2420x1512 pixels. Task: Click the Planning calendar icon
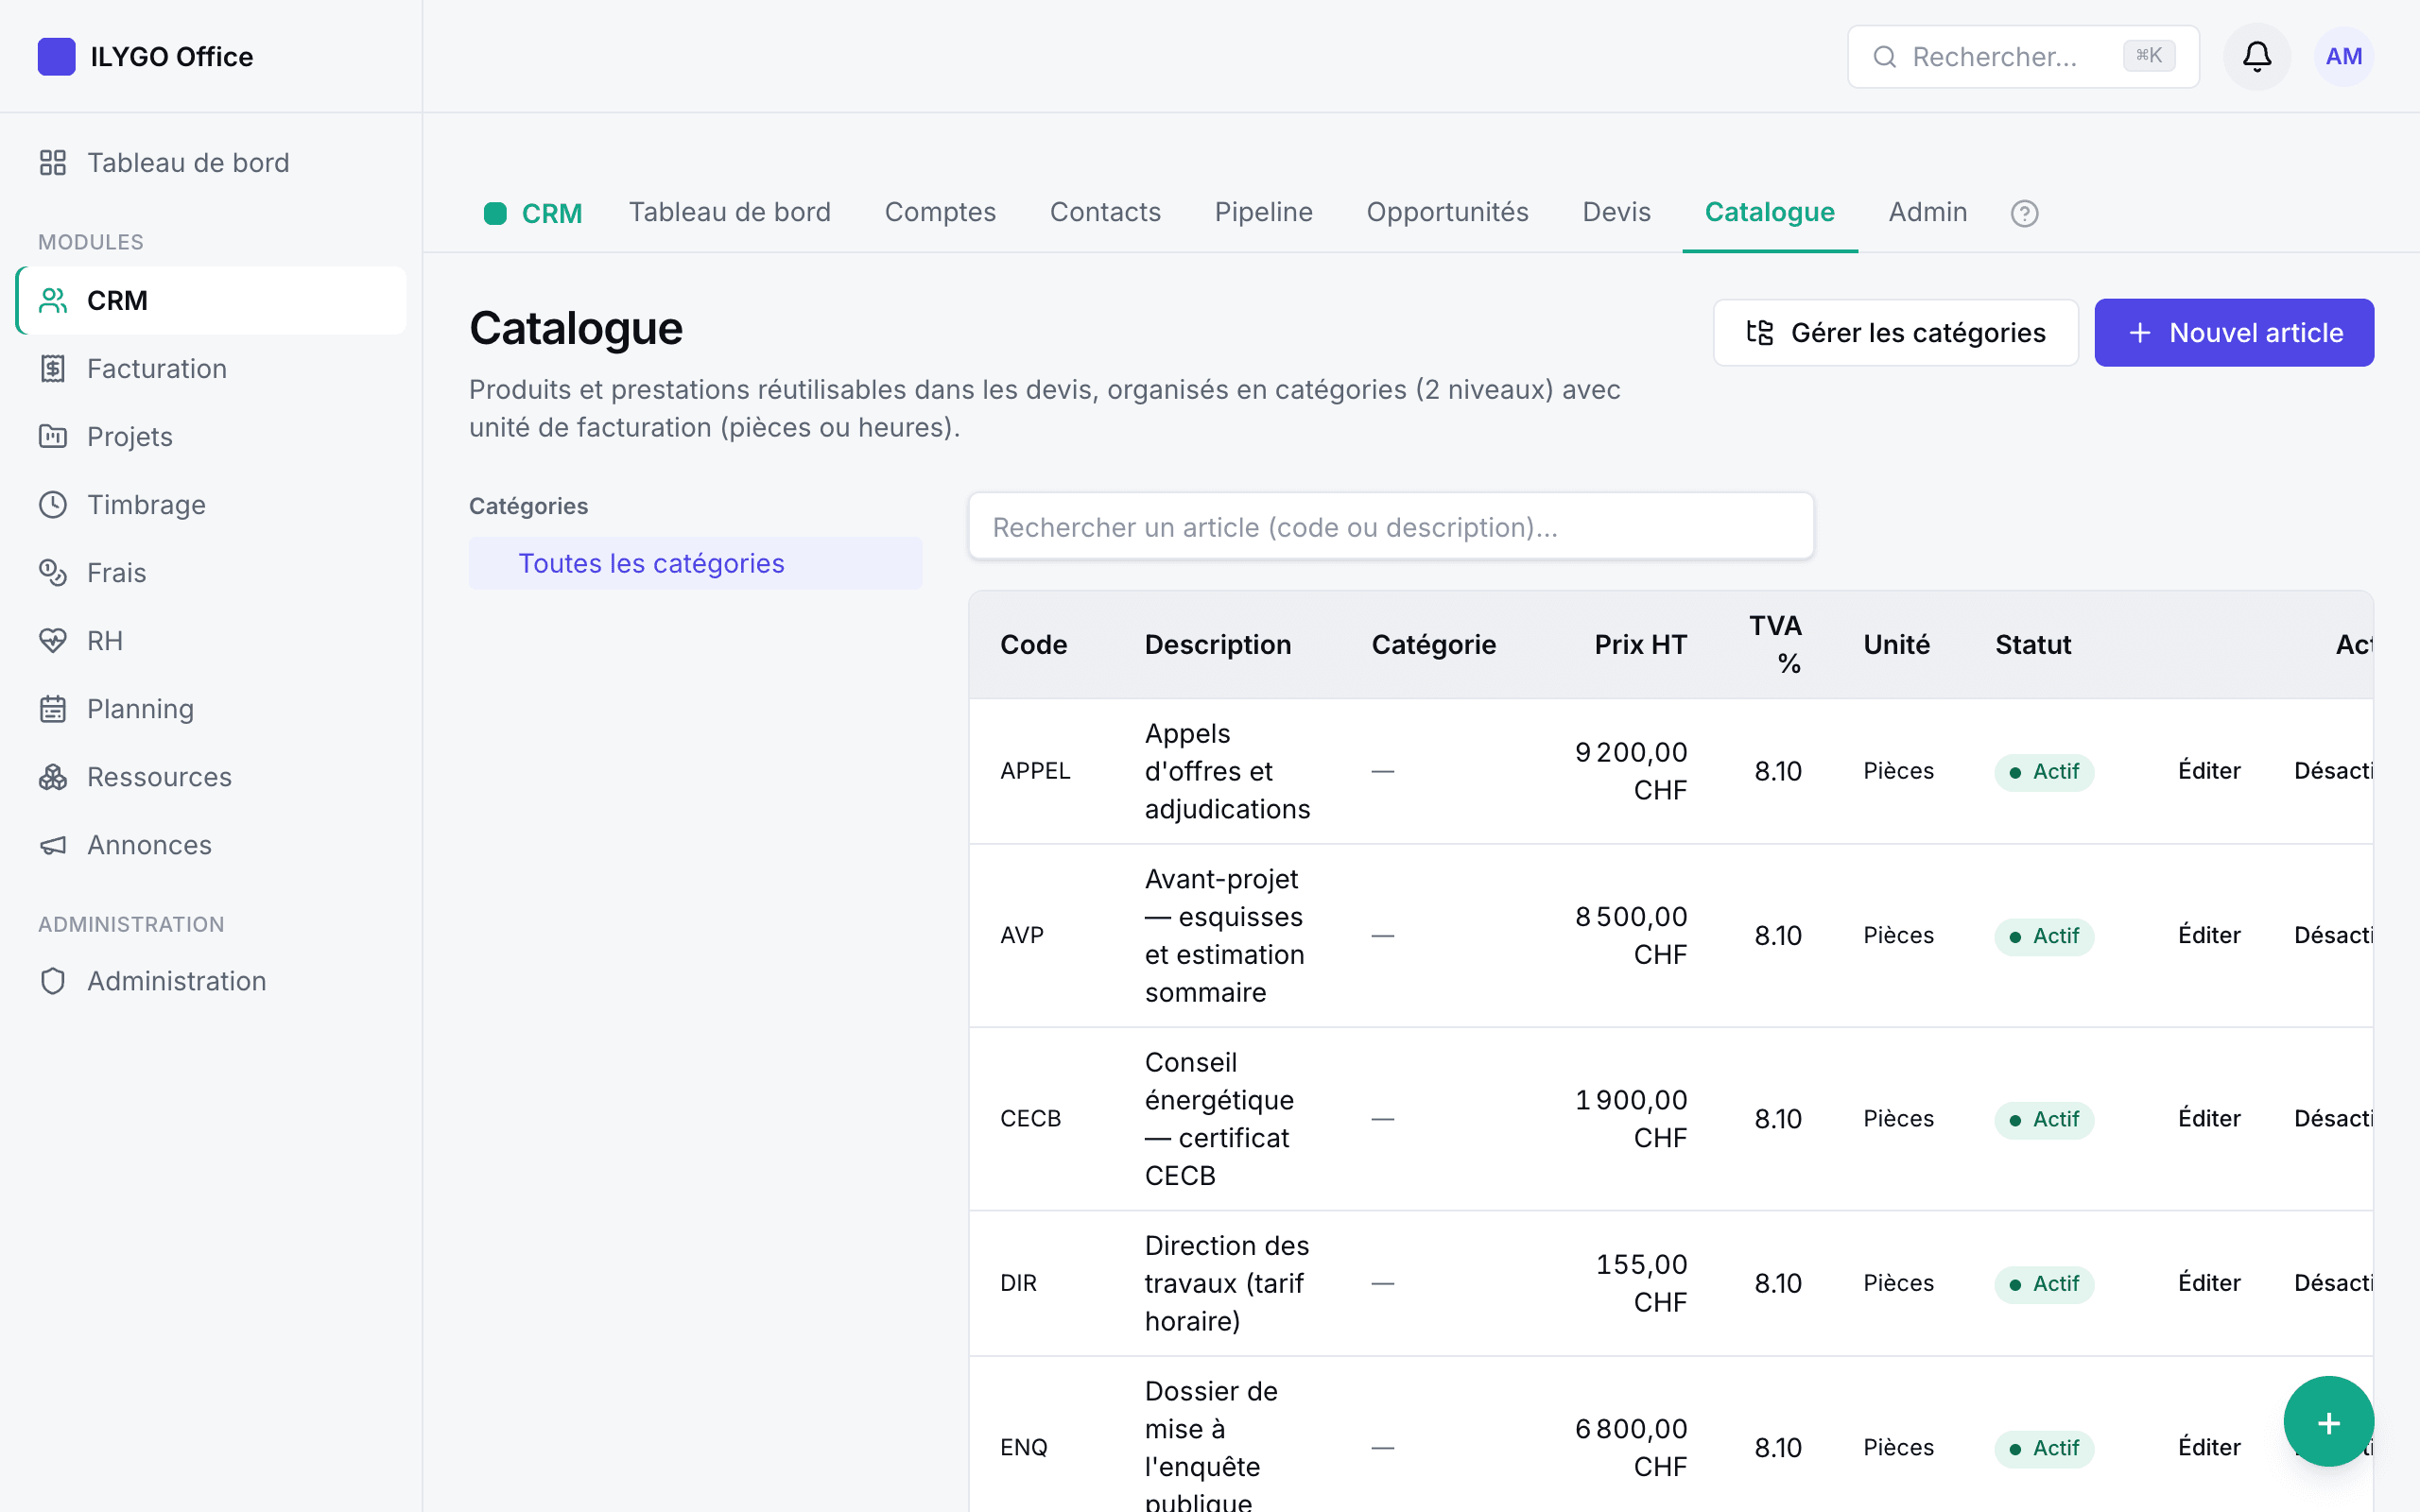point(53,709)
